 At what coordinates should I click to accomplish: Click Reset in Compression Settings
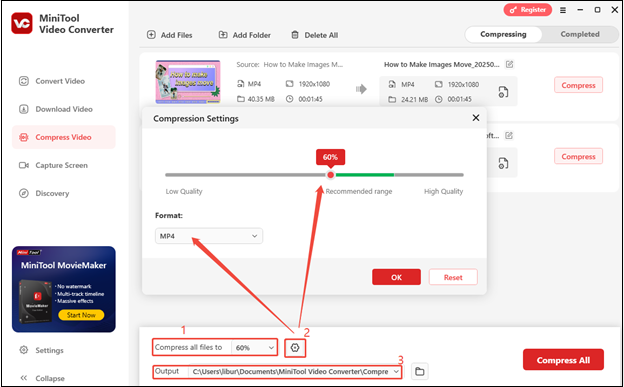(x=453, y=277)
